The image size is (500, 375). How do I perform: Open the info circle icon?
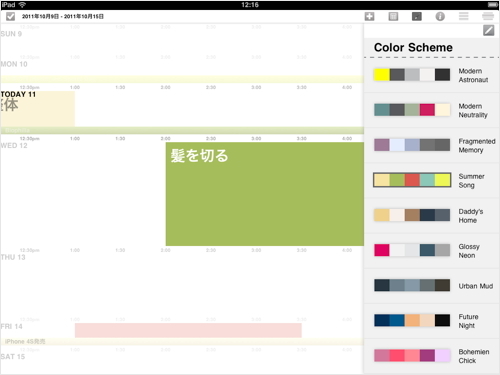tap(440, 16)
